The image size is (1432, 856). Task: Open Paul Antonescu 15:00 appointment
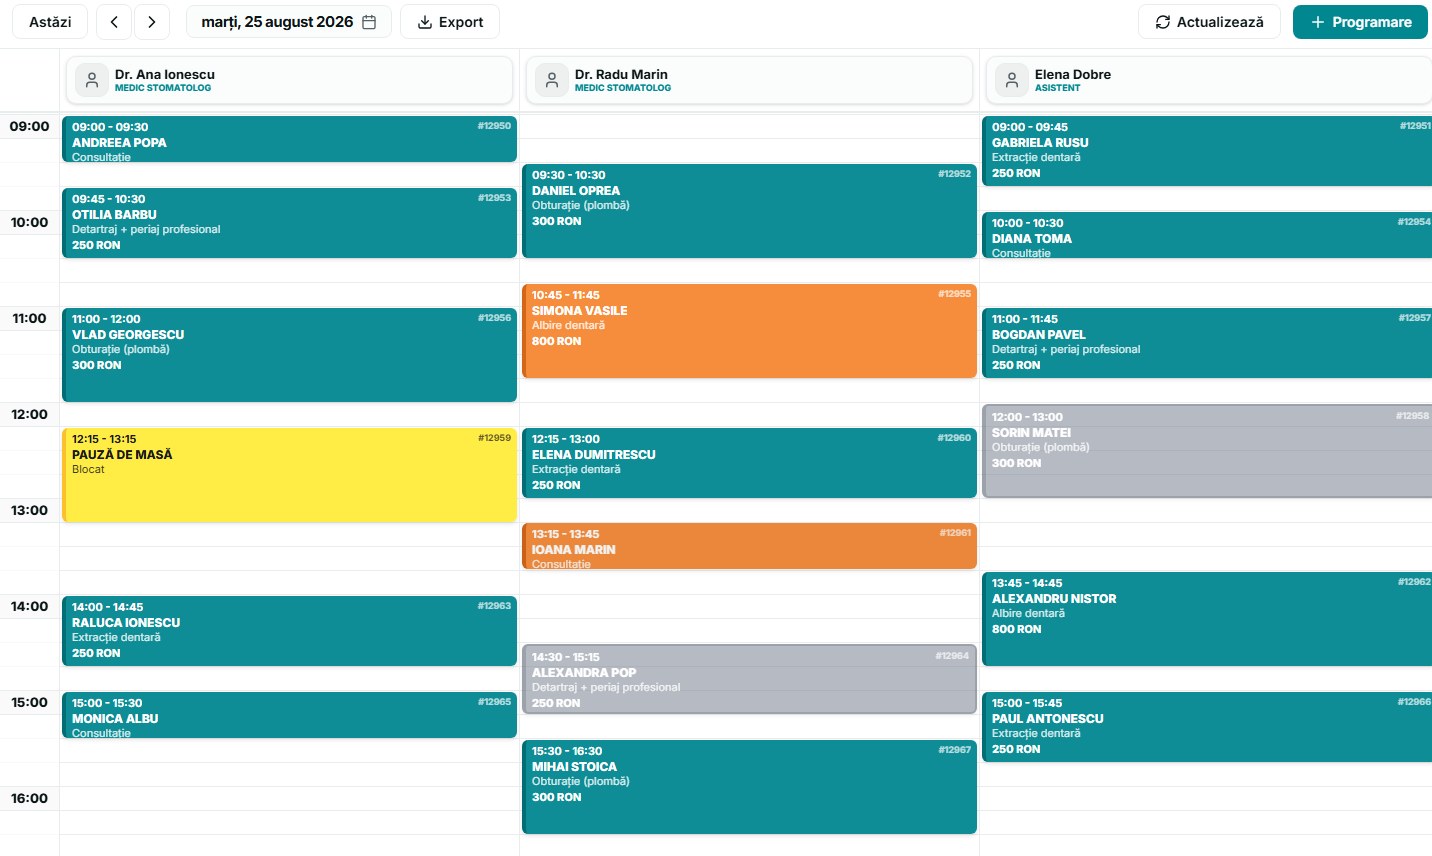(1207, 727)
